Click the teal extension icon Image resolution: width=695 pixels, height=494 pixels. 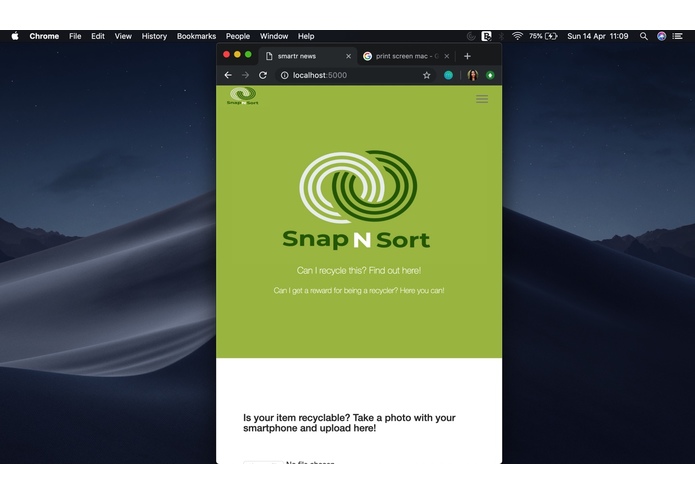point(448,75)
